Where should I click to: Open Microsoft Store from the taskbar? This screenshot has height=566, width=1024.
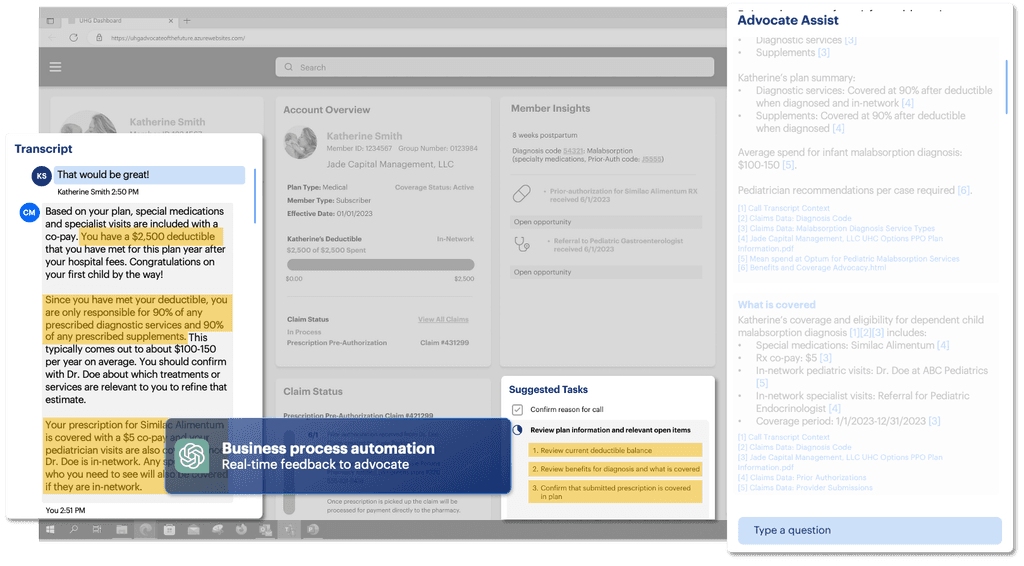(x=169, y=529)
